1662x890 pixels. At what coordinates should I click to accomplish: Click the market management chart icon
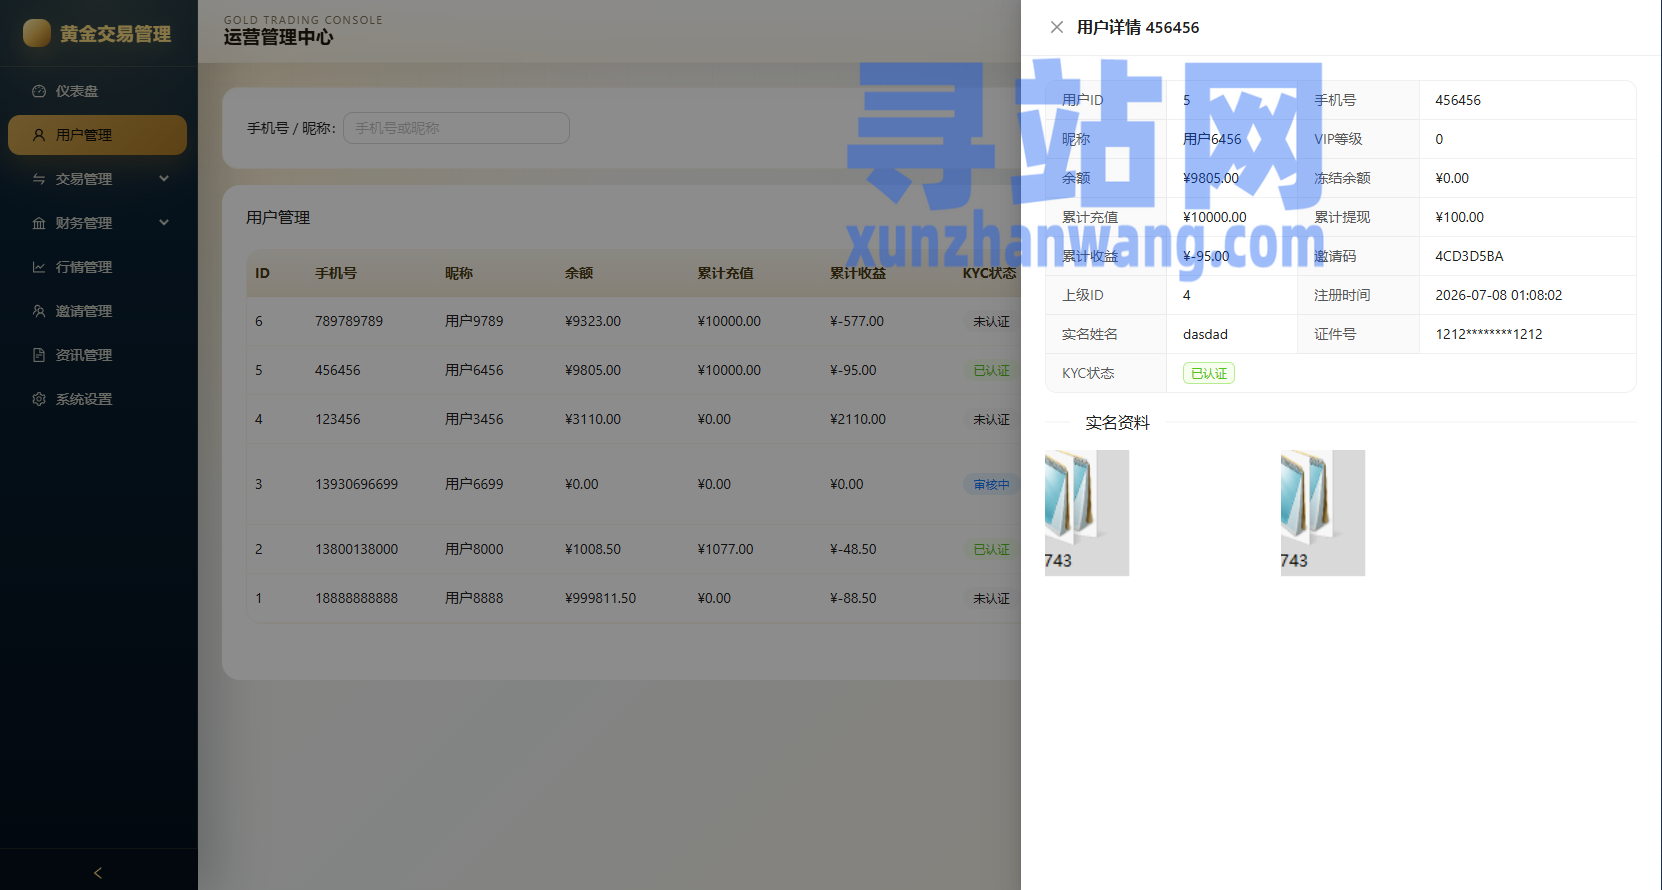(39, 267)
